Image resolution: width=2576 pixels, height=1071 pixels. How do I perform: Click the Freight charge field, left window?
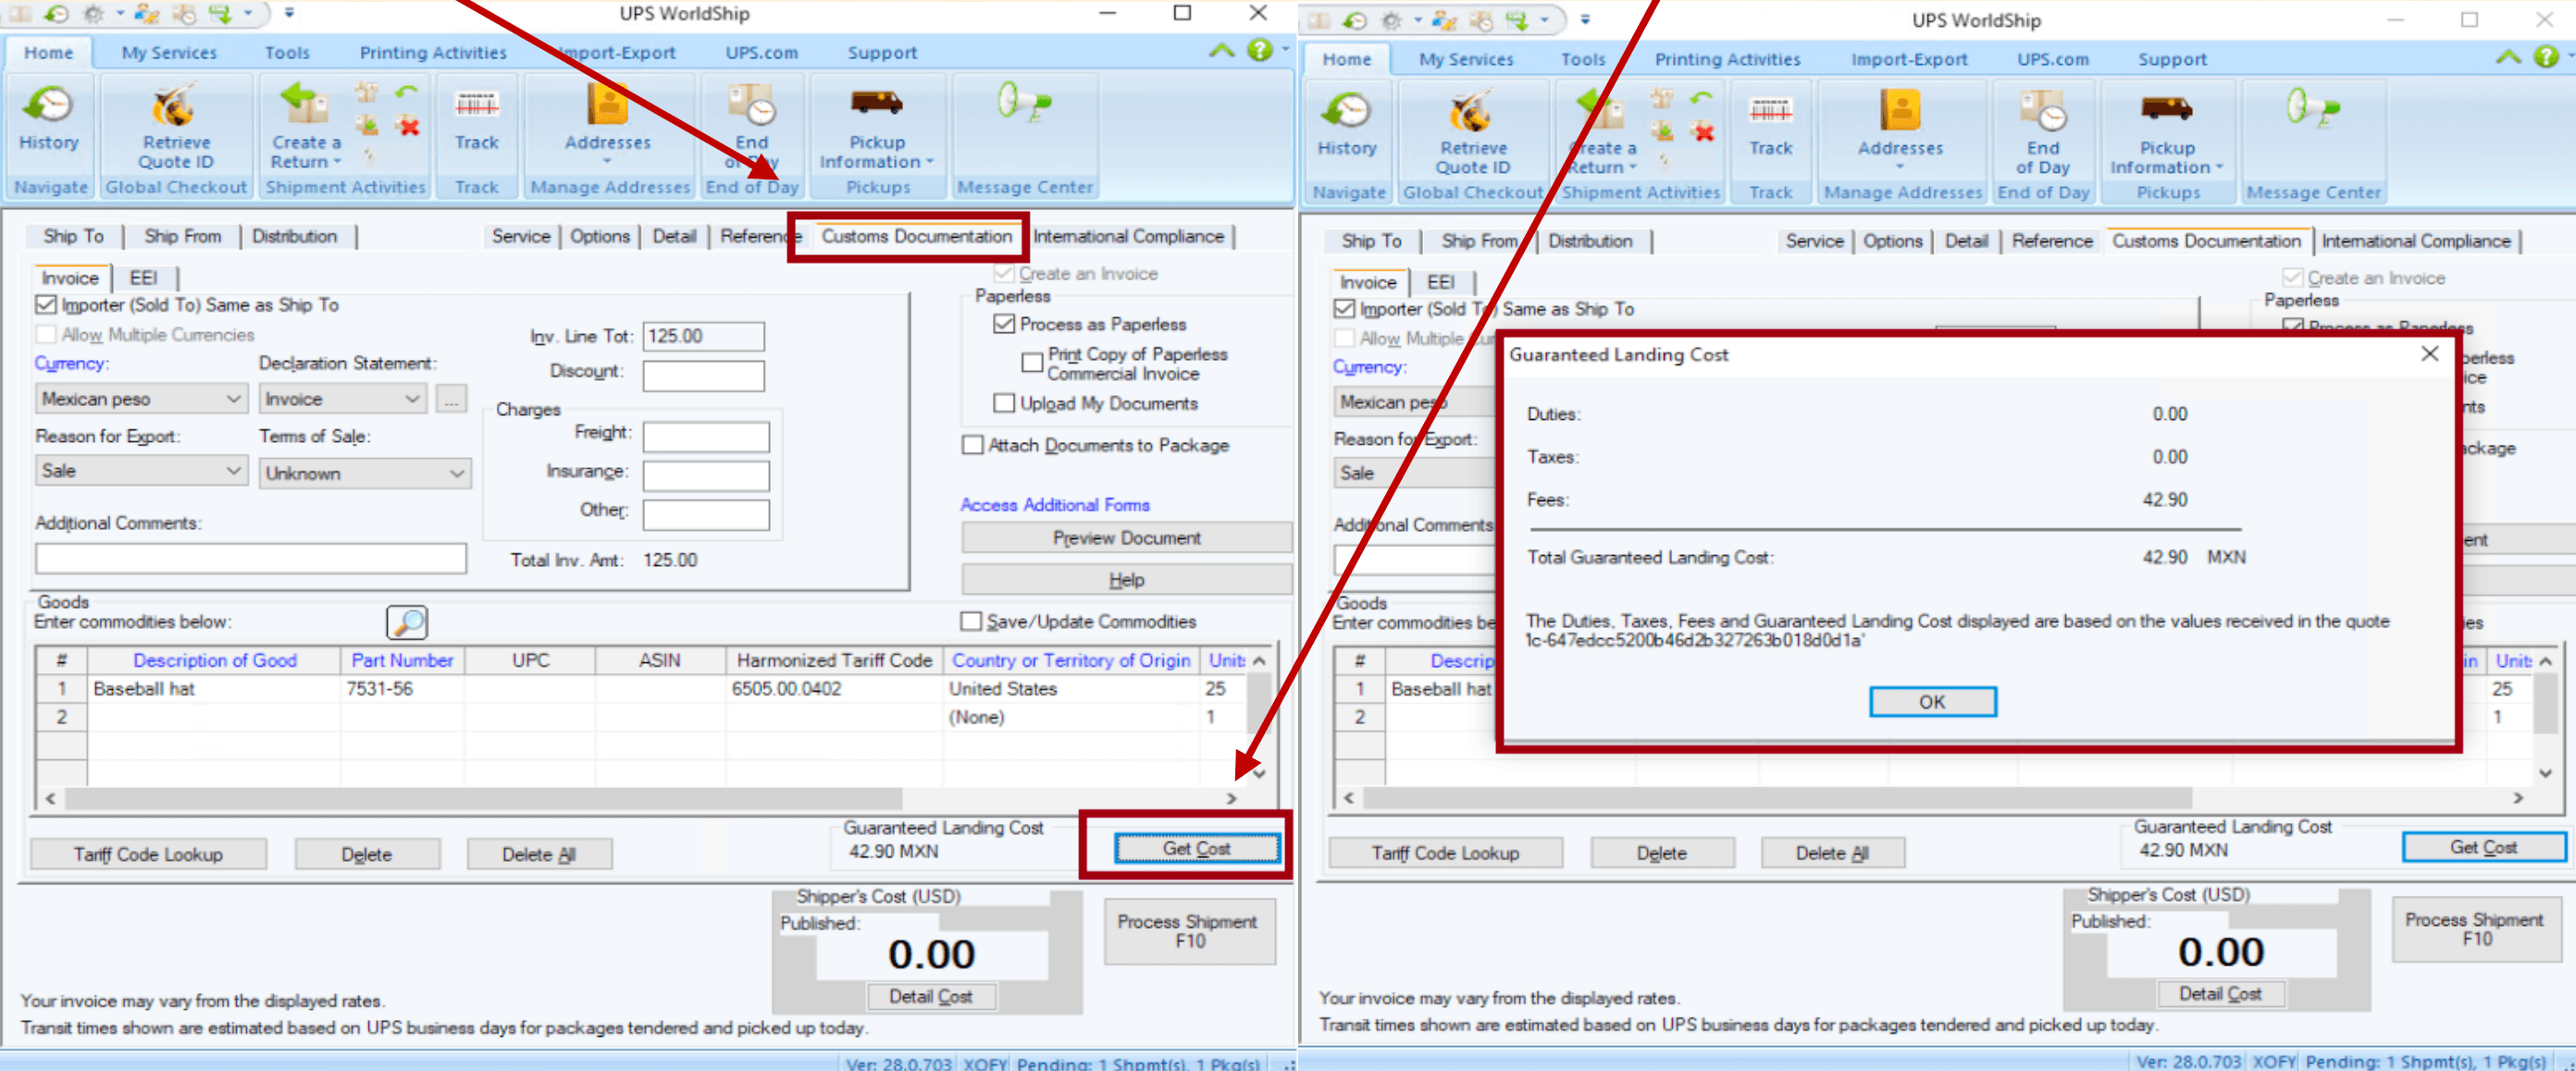tap(706, 436)
